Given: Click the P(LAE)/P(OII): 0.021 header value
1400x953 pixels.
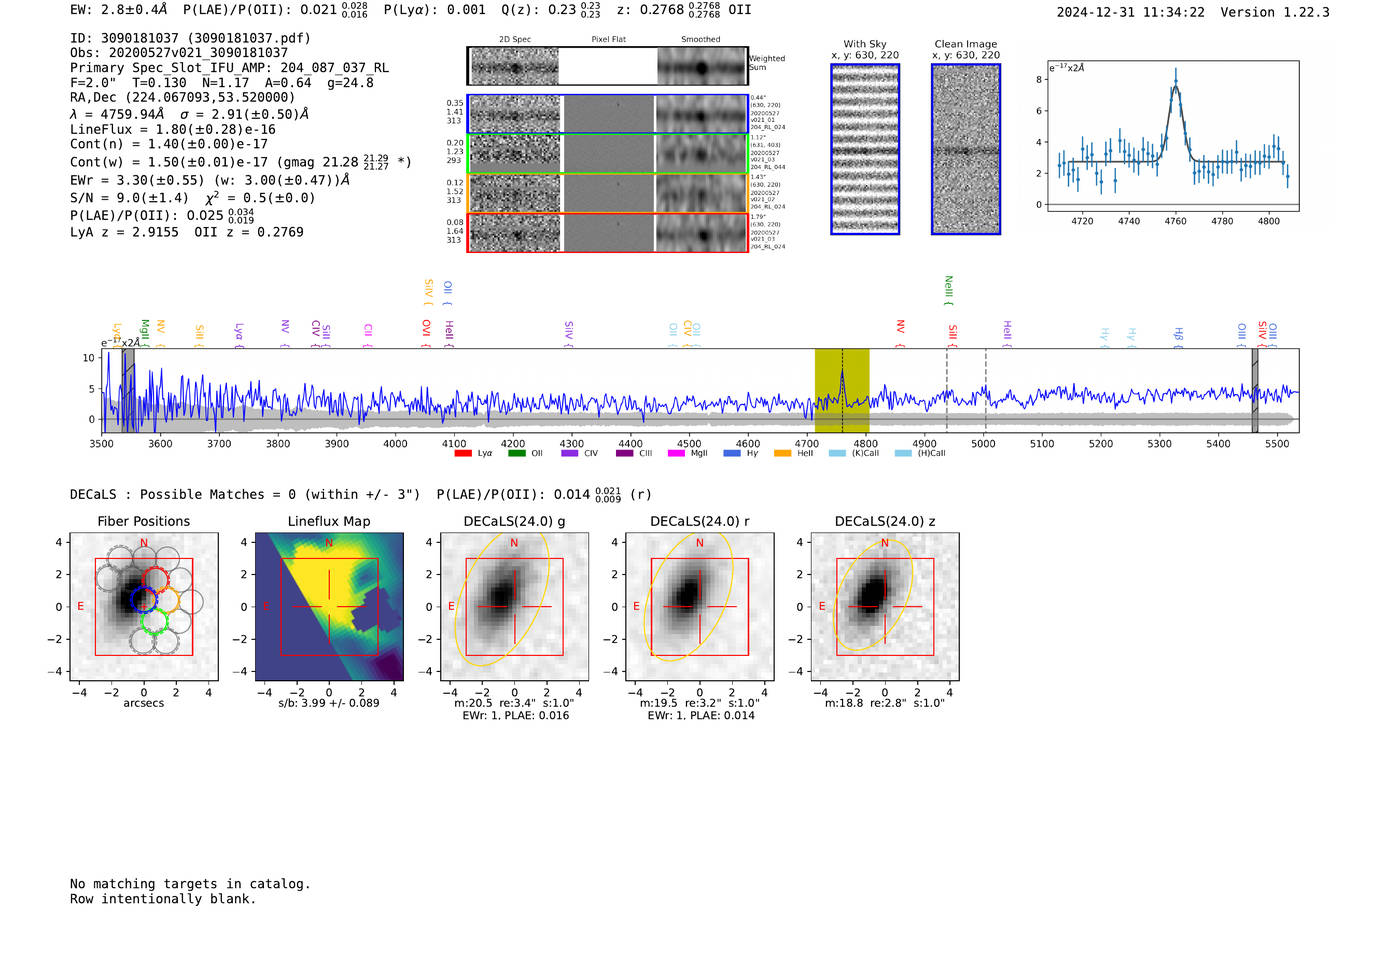Looking at the screenshot, I should point(275,10).
